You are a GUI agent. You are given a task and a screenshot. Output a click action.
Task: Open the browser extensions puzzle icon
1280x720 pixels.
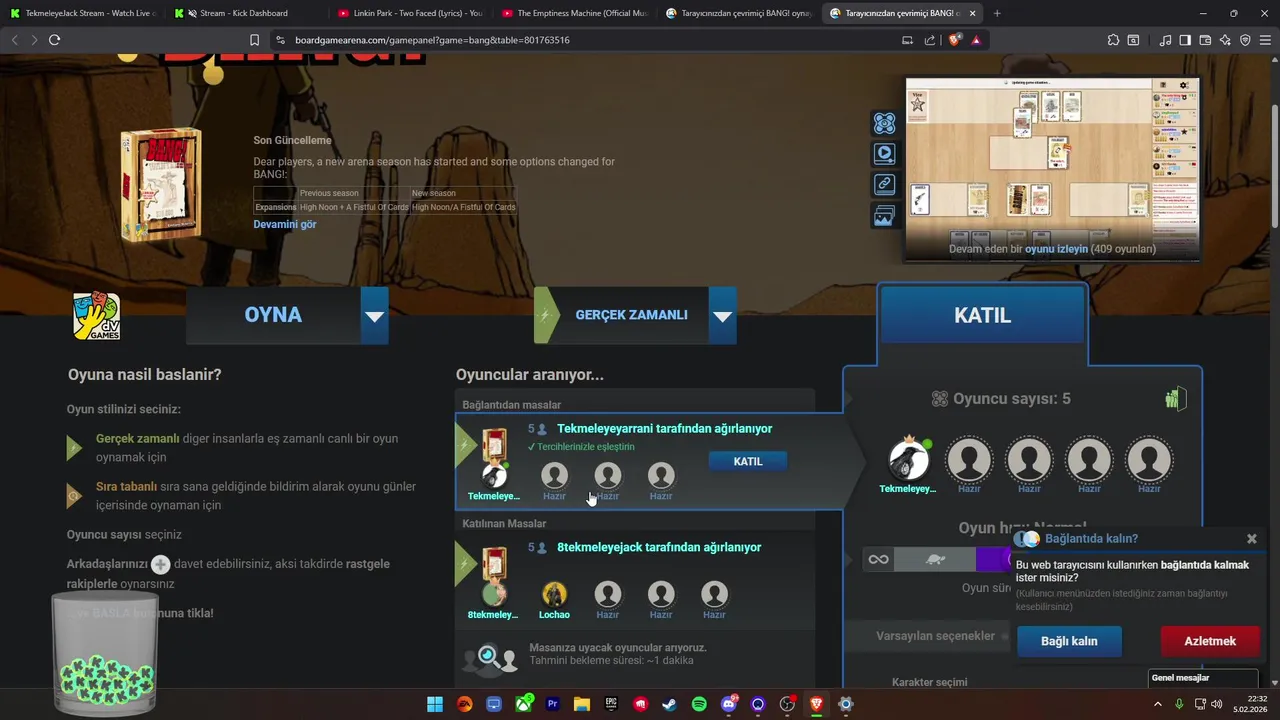[1113, 40]
